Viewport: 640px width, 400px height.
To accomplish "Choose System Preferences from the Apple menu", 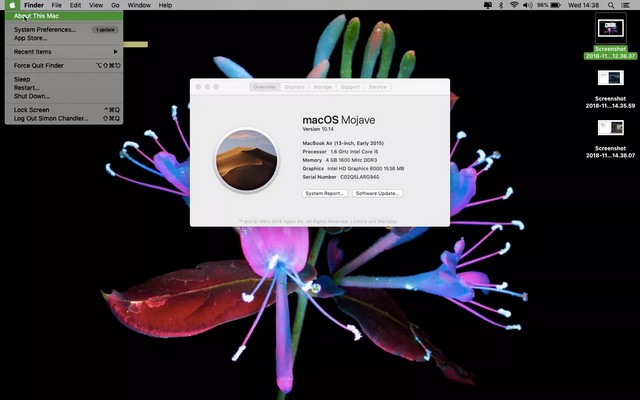I will coord(44,29).
